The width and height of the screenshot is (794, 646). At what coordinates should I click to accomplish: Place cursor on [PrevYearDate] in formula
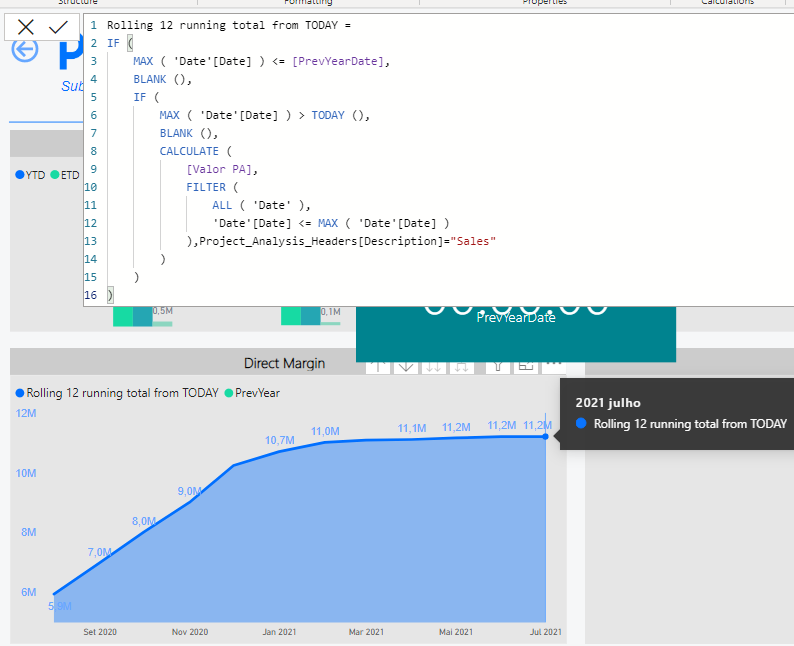click(x=338, y=61)
